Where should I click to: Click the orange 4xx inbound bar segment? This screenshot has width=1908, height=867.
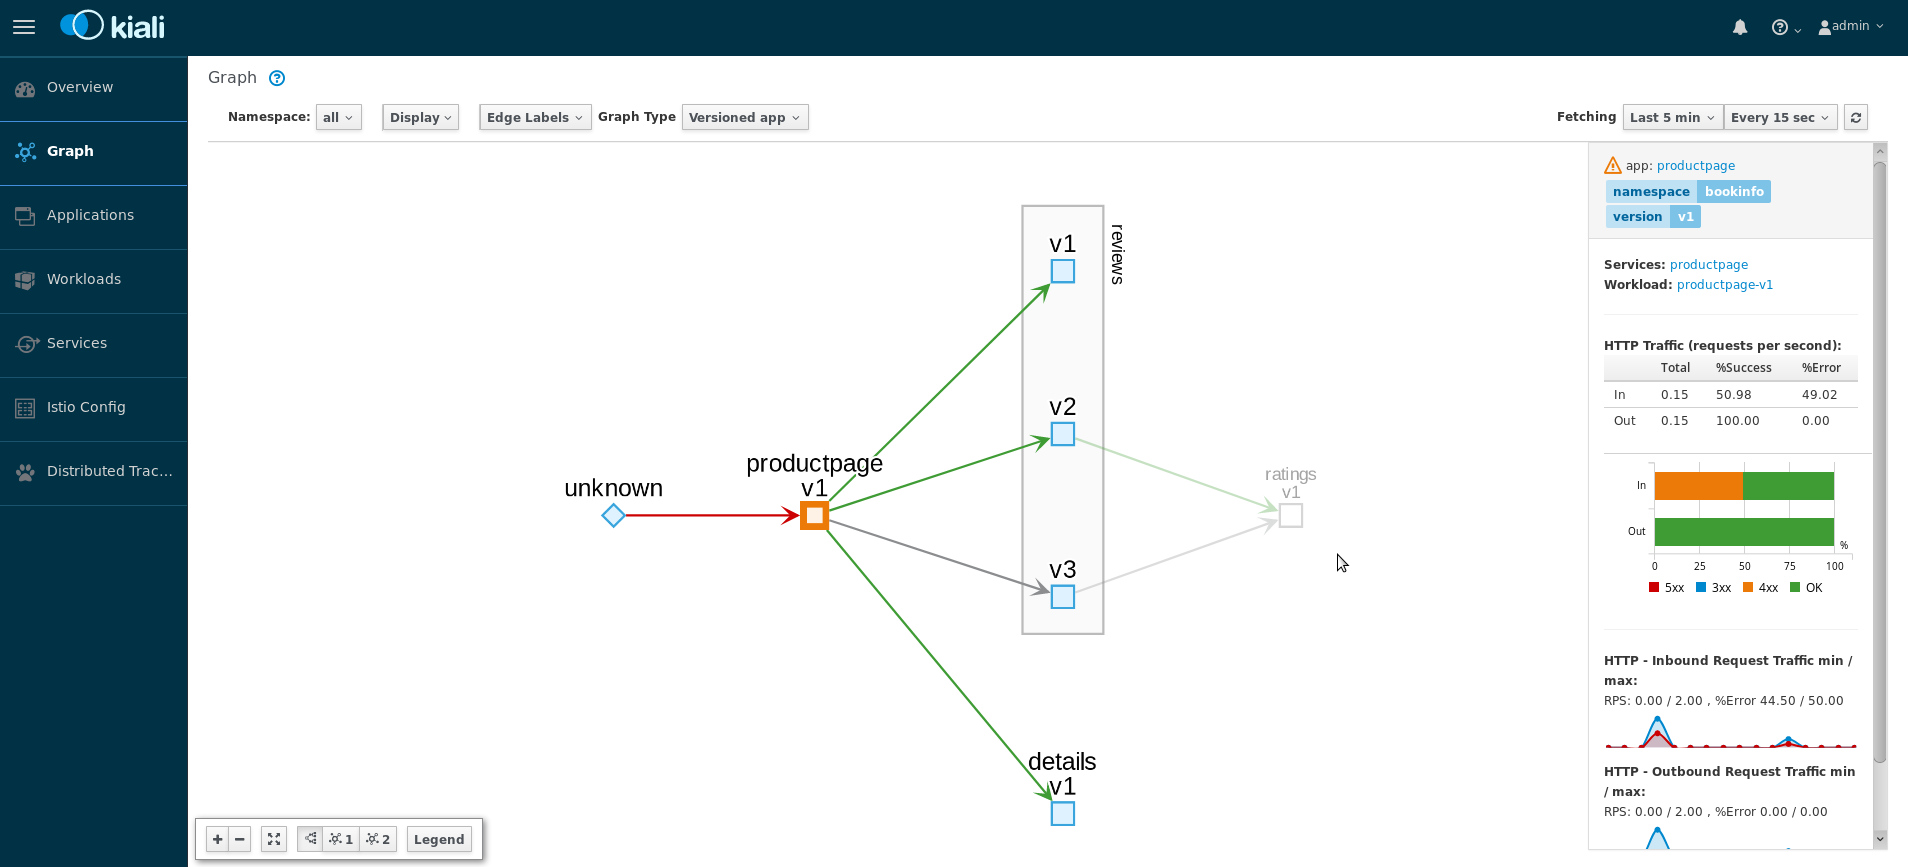[1698, 486]
